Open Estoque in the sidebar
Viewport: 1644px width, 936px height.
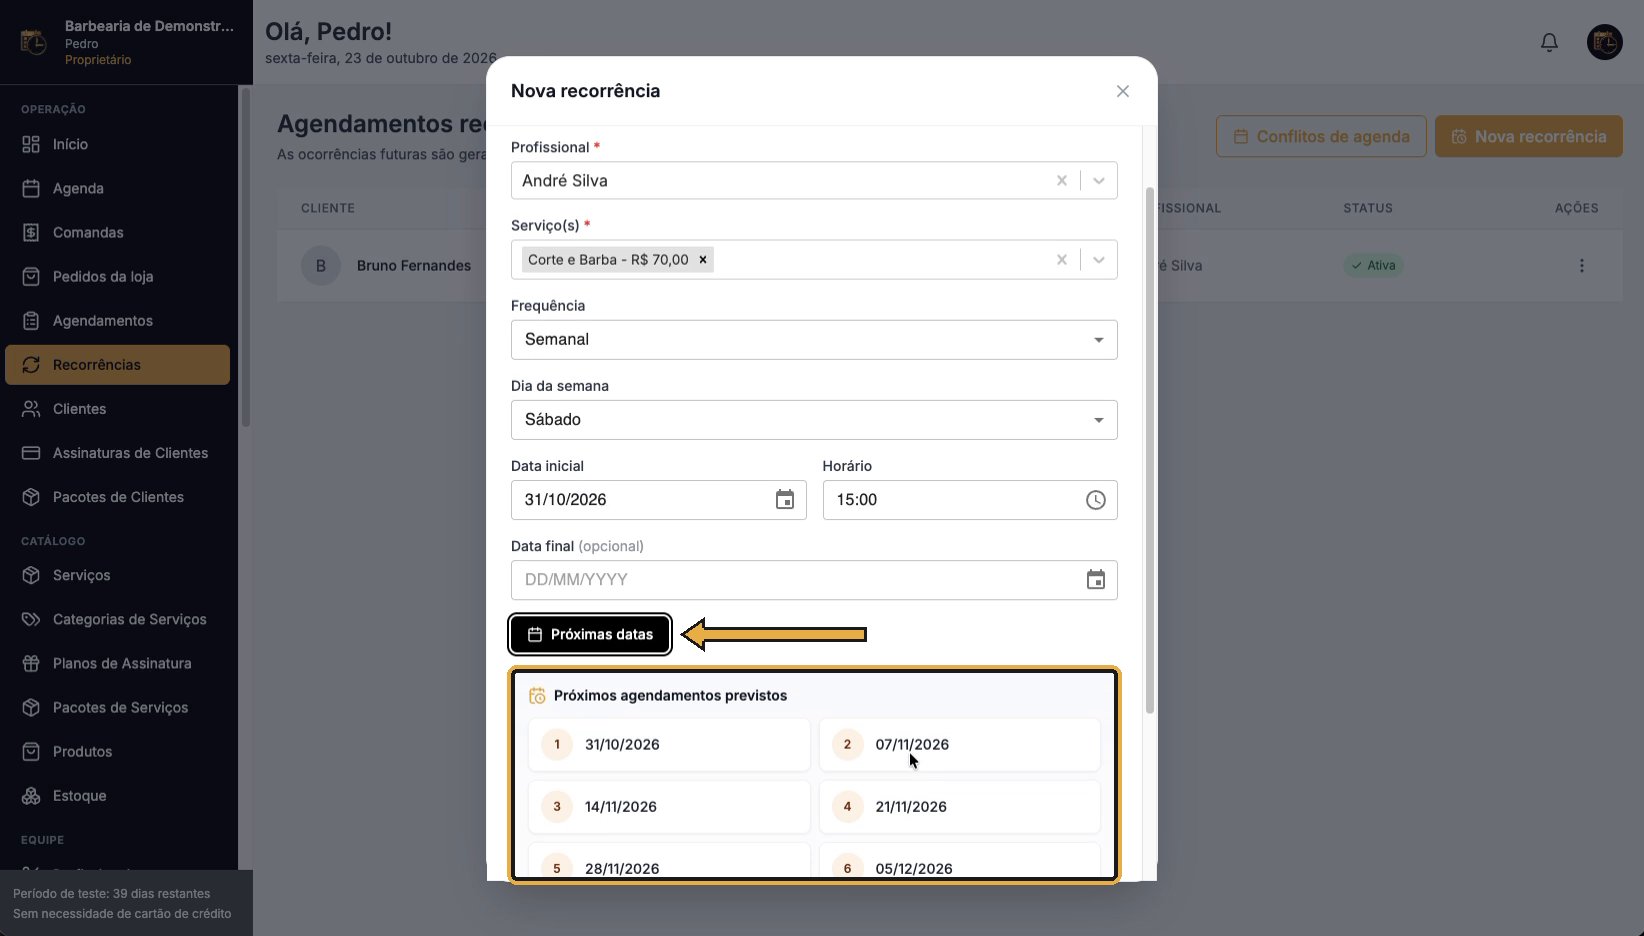pyautogui.click(x=118, y=795)
